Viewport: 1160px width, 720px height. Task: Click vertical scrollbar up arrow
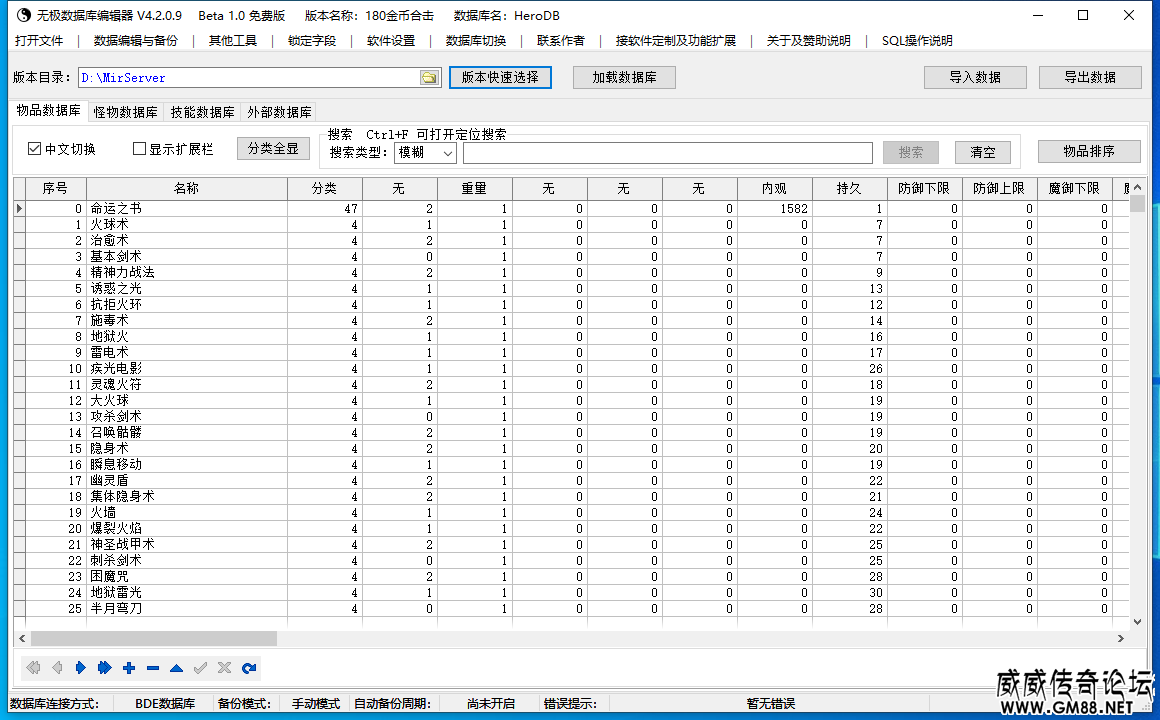coord(1138,187)
